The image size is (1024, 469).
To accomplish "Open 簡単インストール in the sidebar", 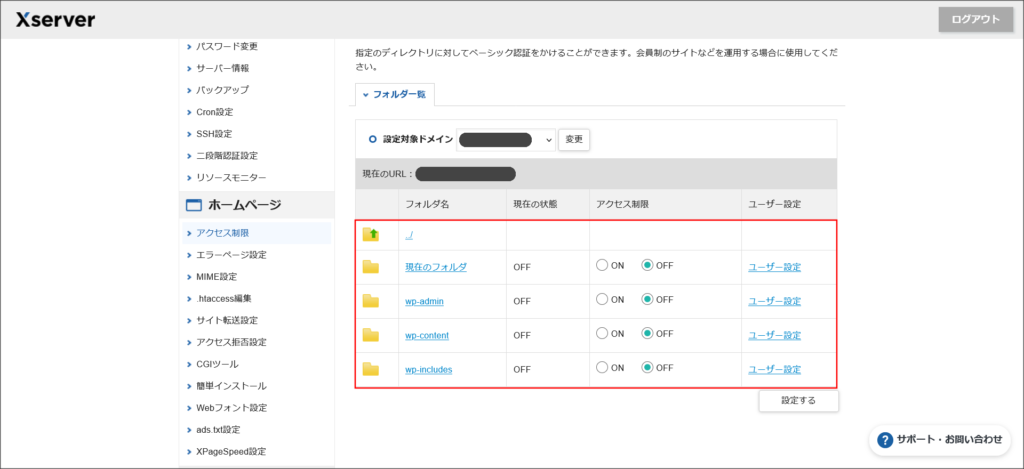I will [x=231, y=386].
